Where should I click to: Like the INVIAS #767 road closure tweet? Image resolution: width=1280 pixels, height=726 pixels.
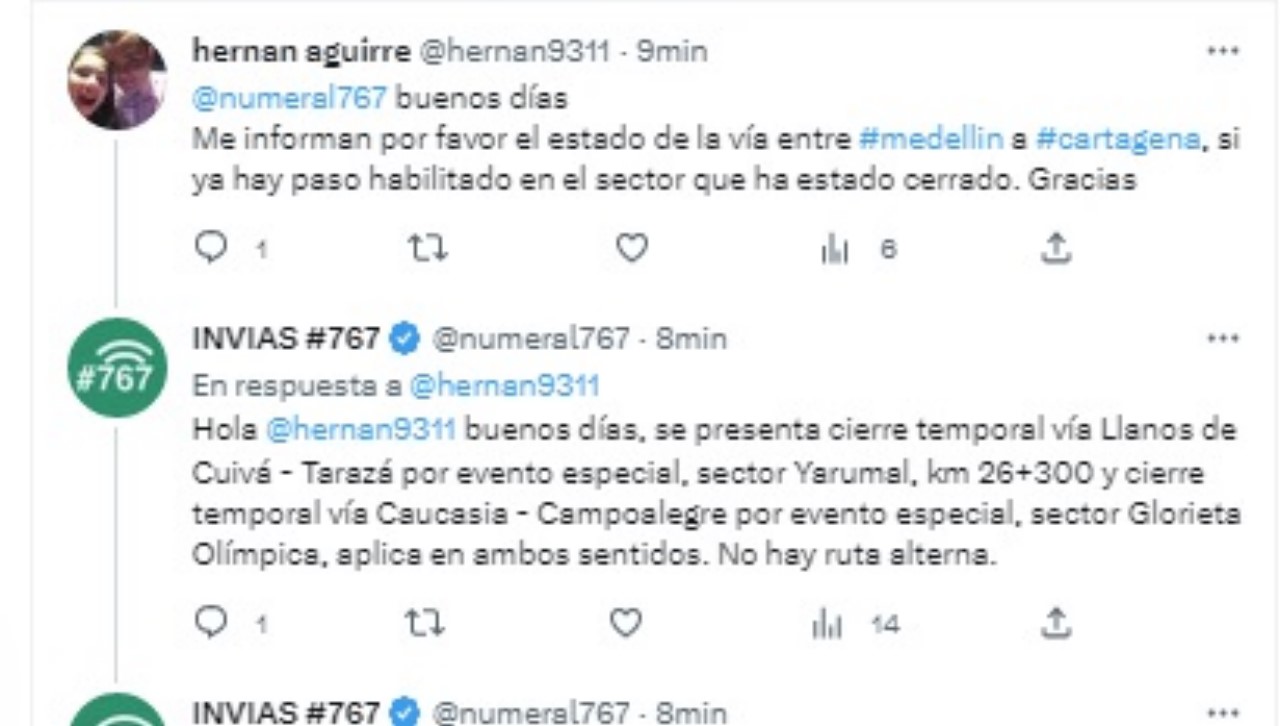[626, 624]
